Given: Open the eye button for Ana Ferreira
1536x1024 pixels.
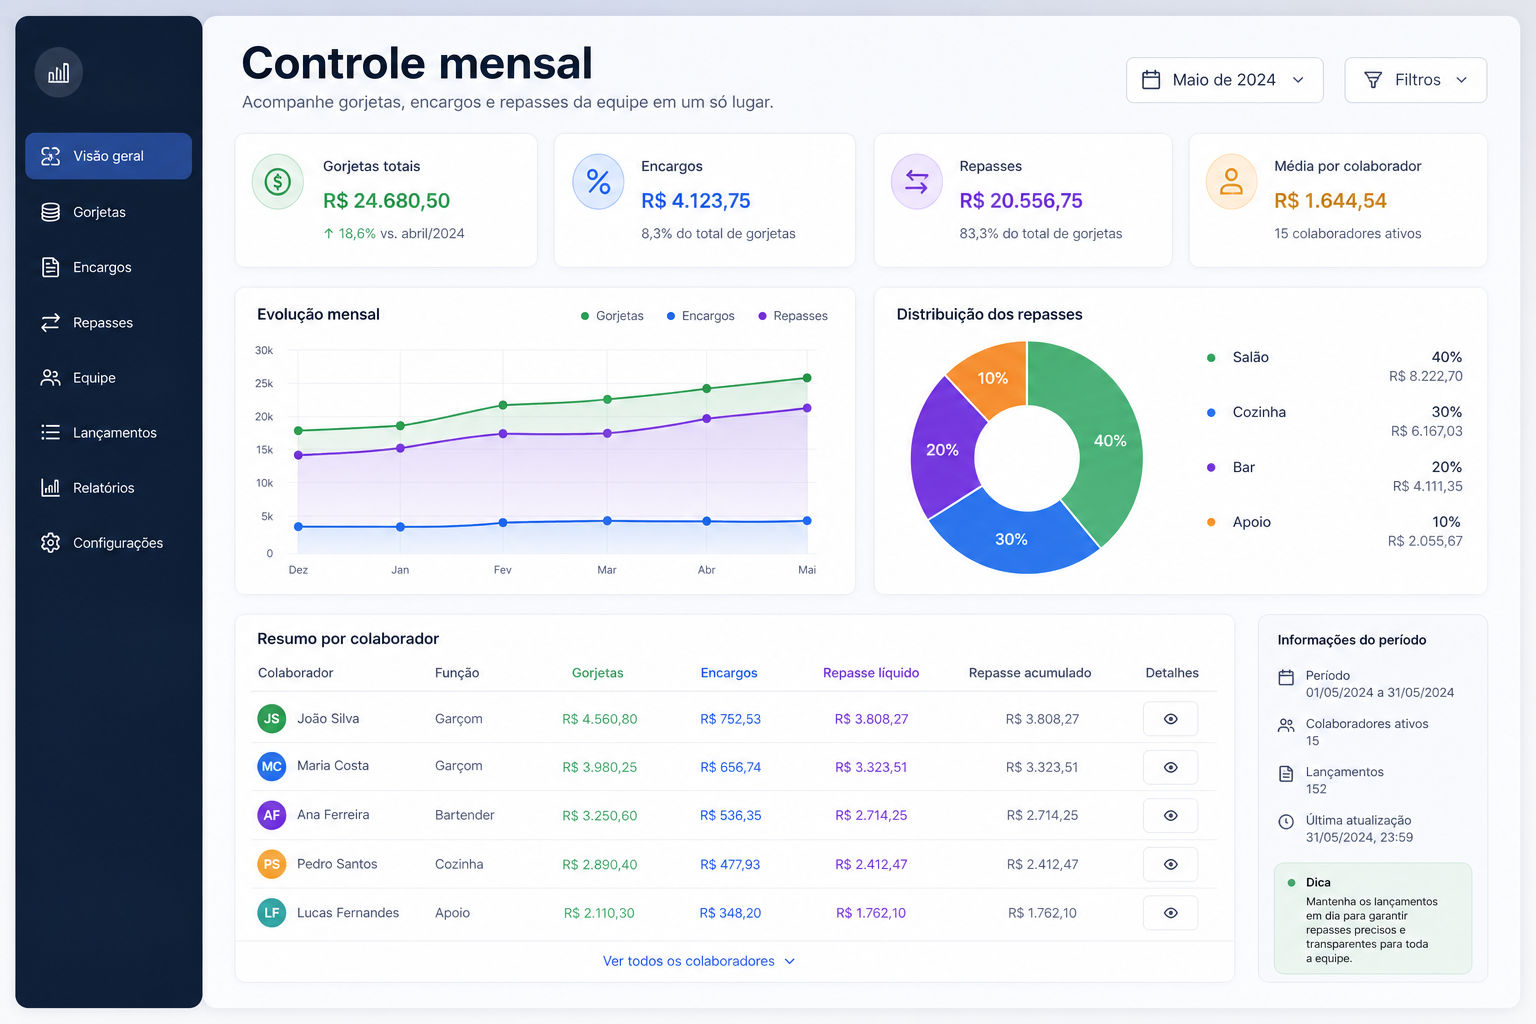Looking at the screenshot, I should tap(1170, 815).
